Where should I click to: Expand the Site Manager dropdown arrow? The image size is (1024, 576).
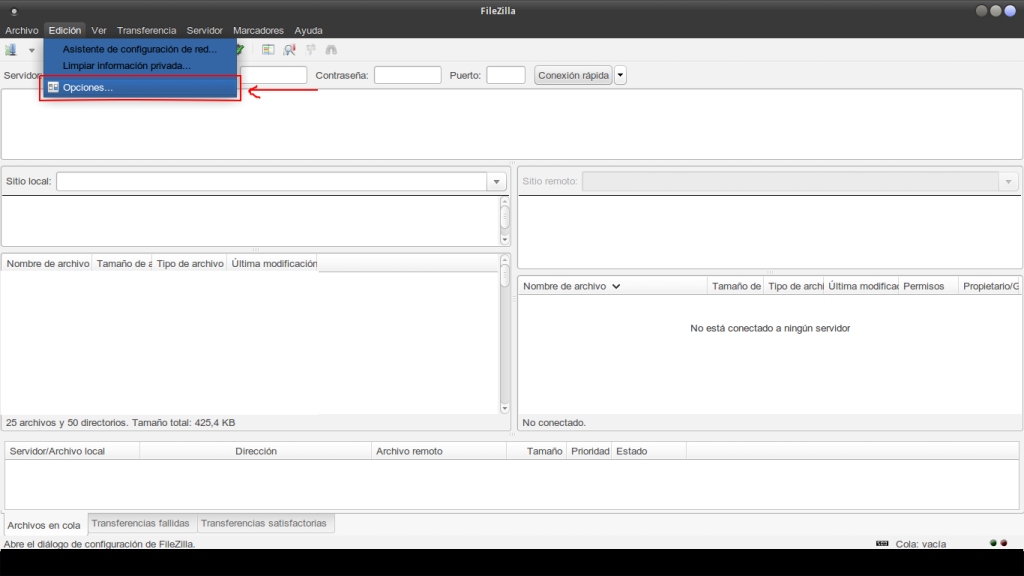32,50
